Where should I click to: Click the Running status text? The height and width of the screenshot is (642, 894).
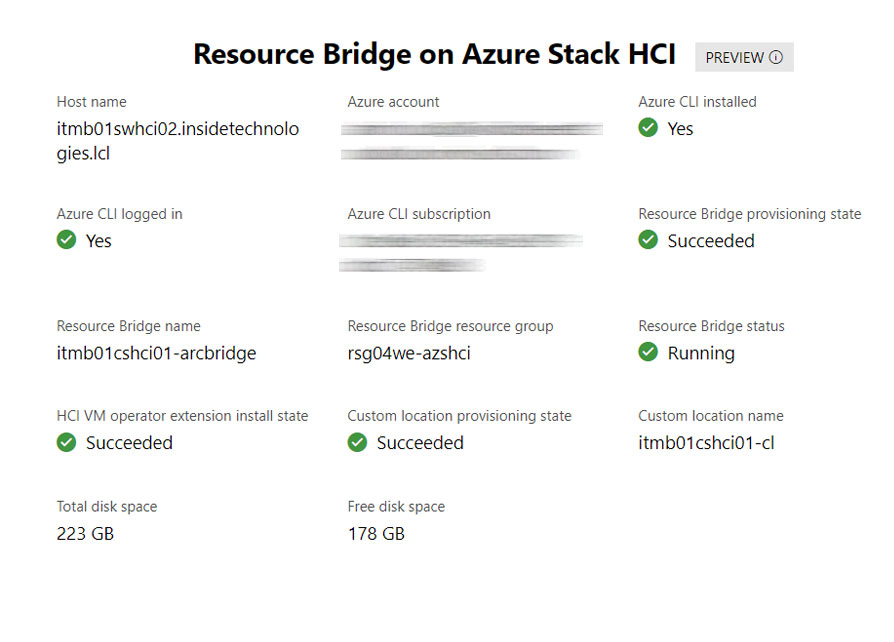pyautogui.click(x=701, y=353)
